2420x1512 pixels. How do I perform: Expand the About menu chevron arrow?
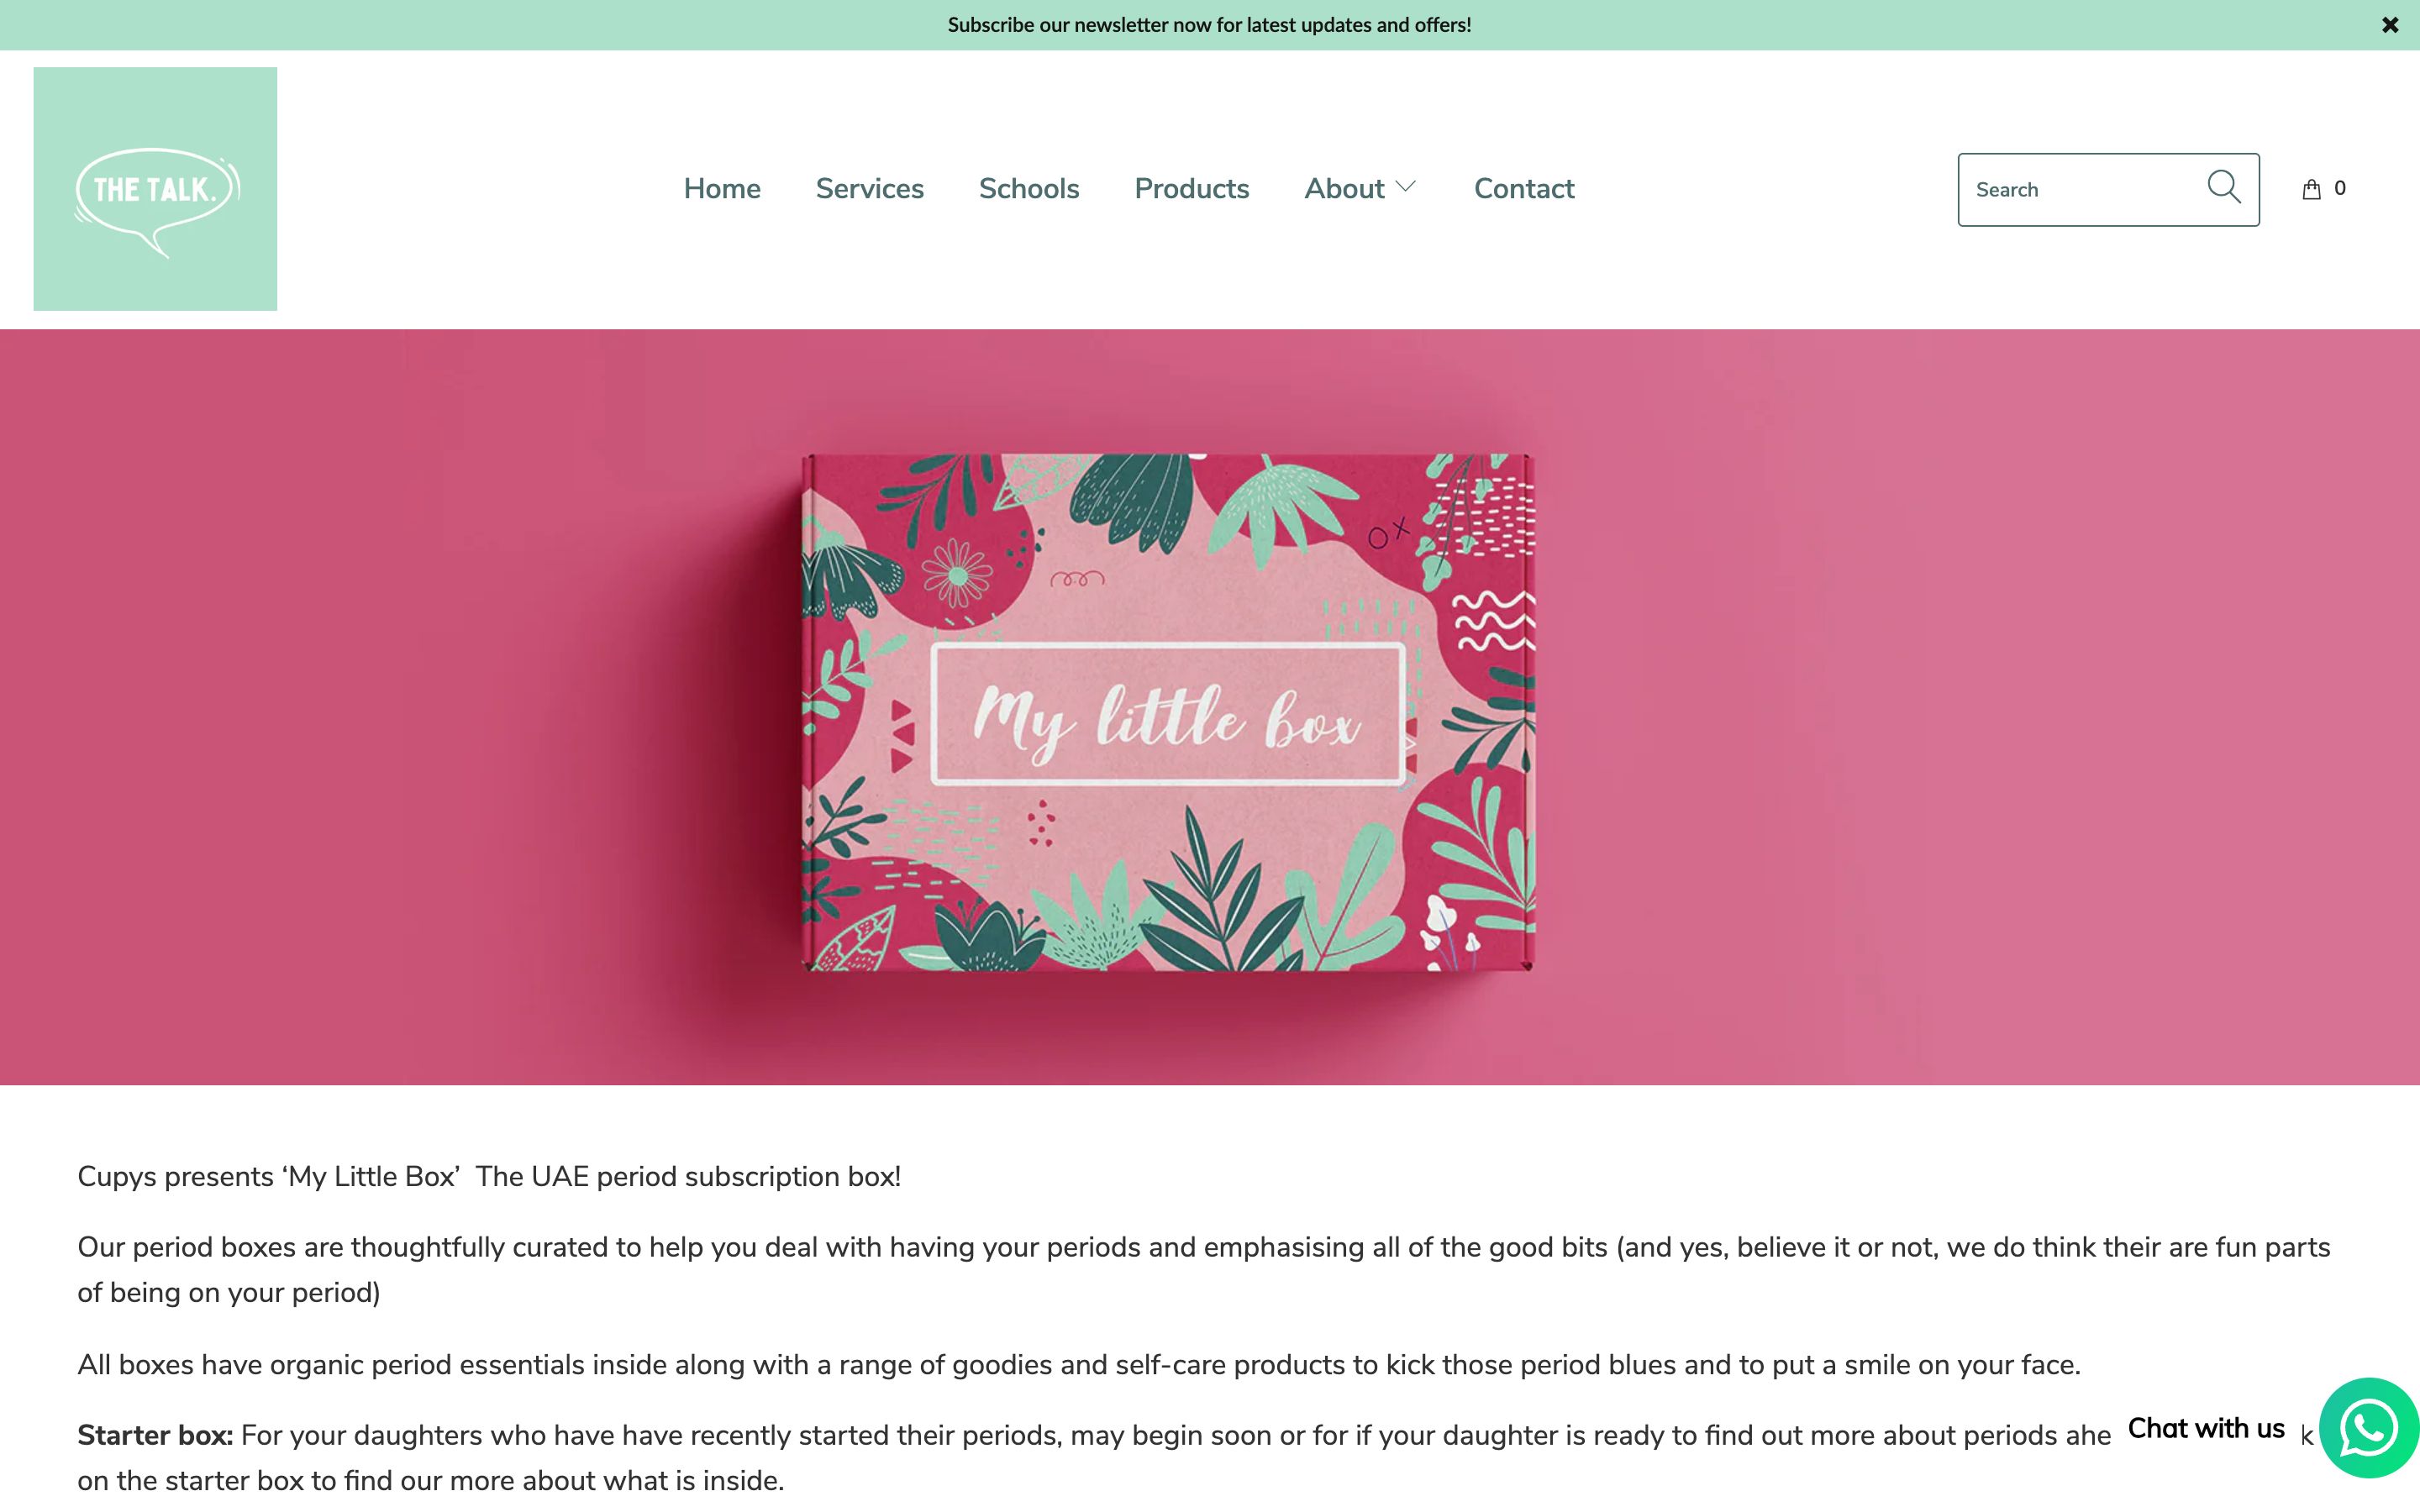(1406, 187)
